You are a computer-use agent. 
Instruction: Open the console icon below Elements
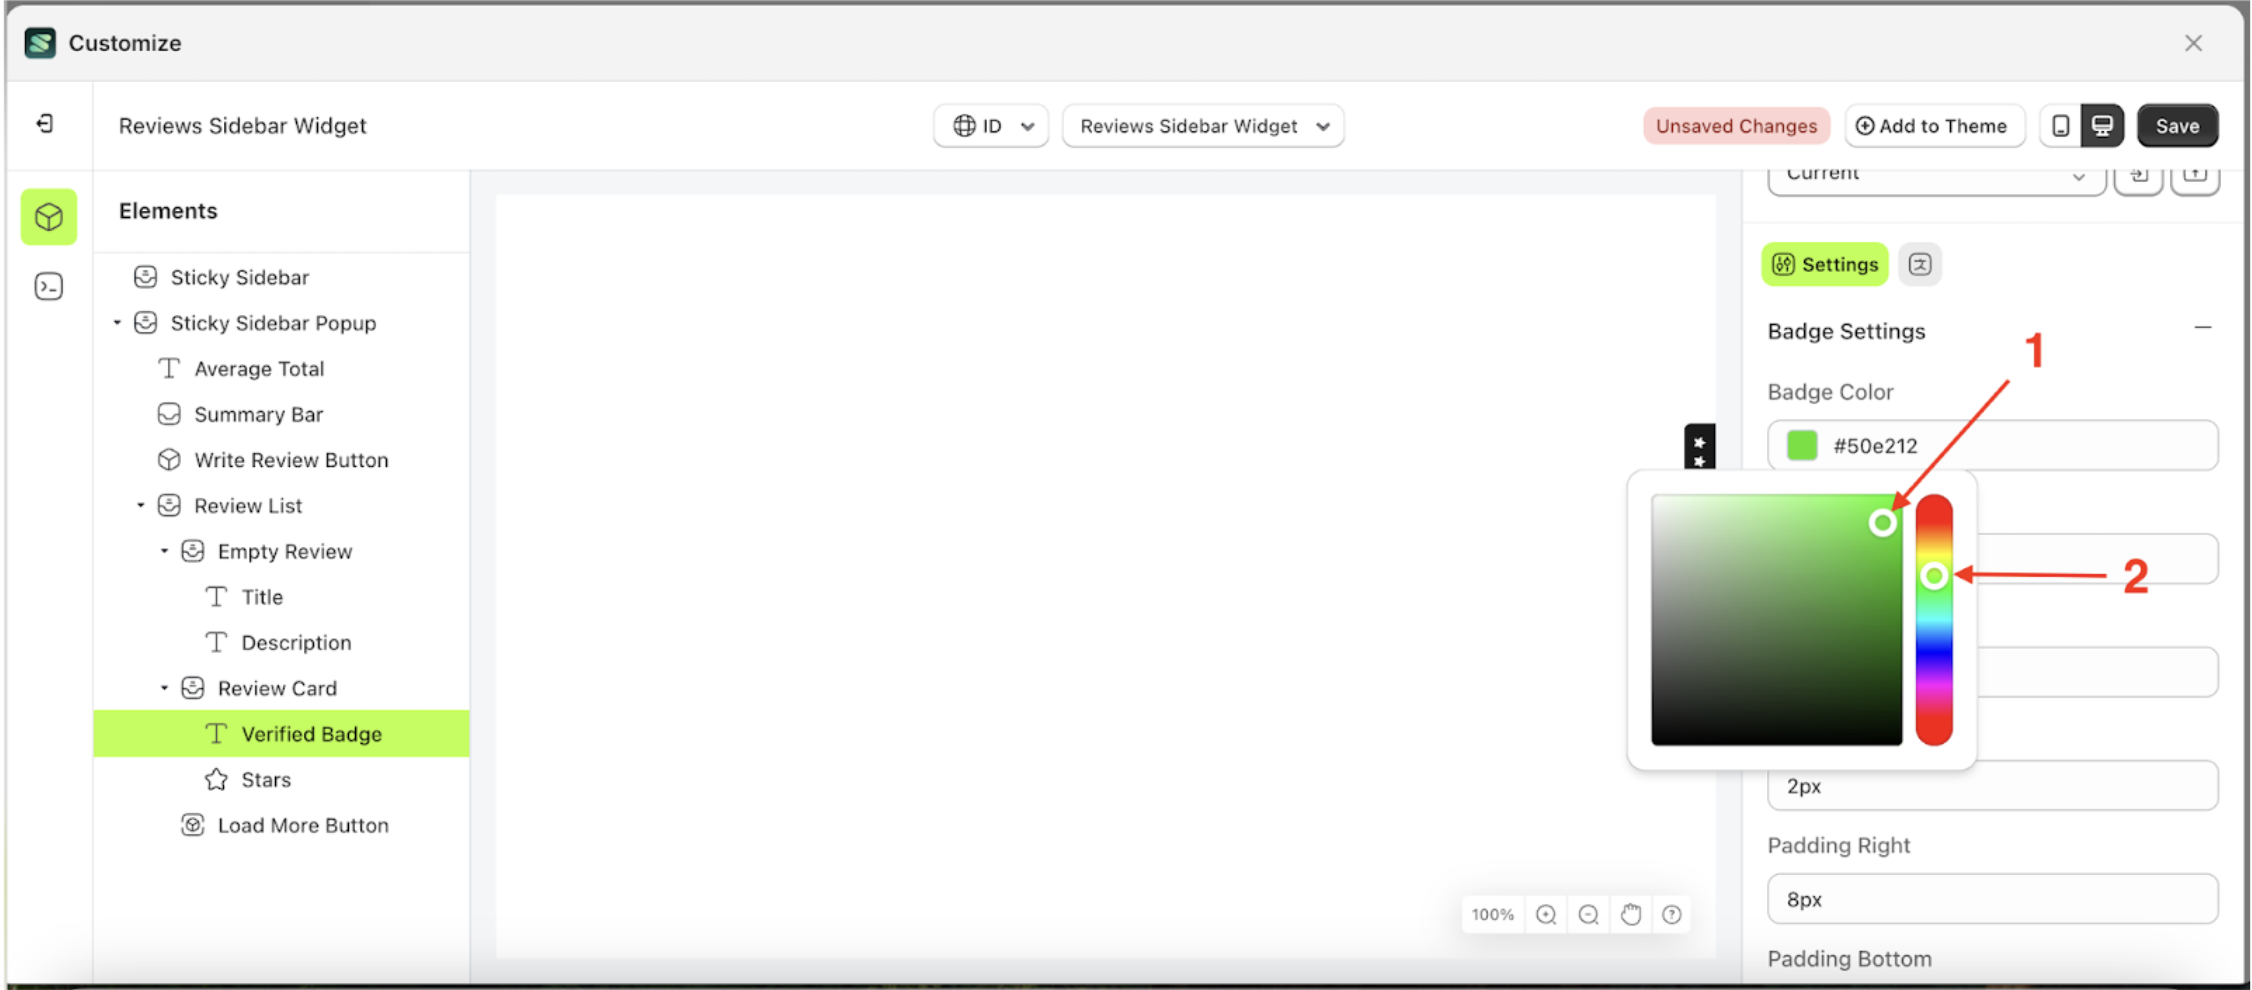coord(48,286)
